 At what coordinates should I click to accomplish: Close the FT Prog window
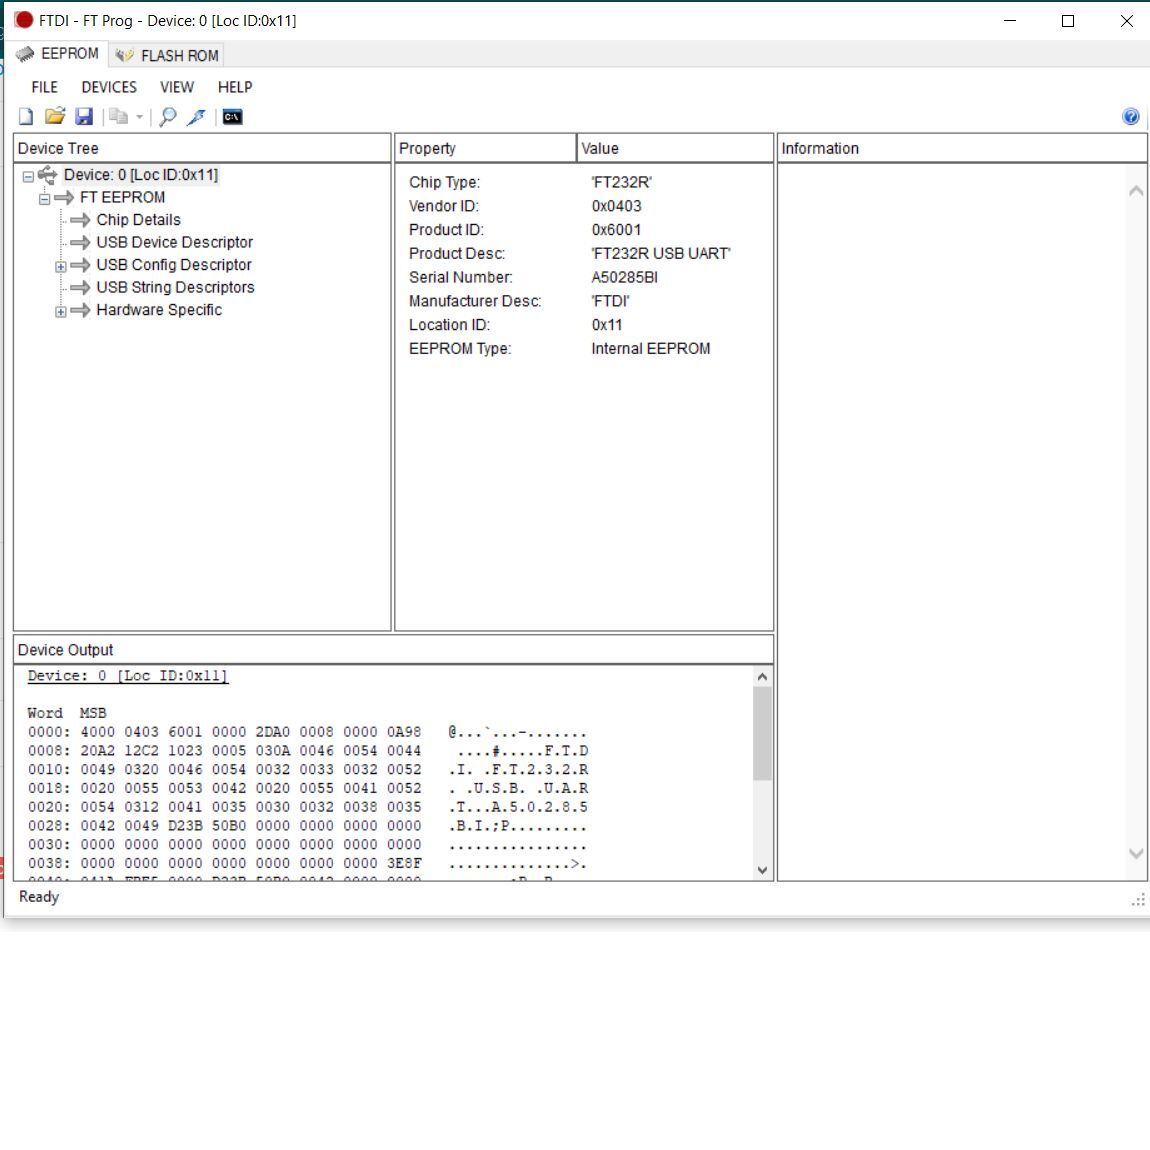(1127, 21)
